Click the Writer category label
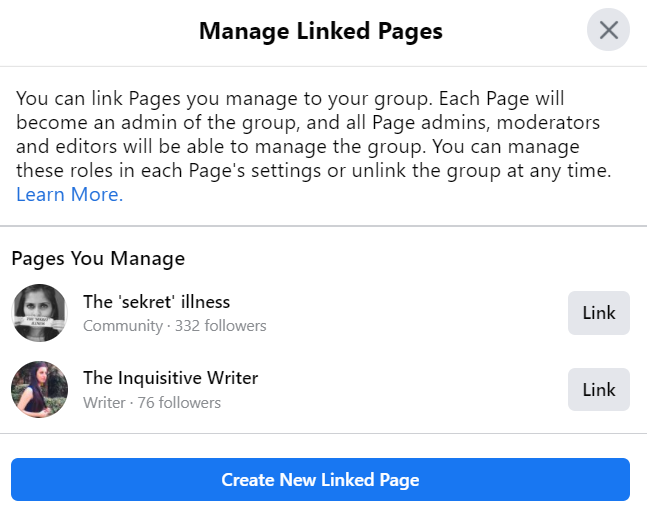 click(104, 403)
